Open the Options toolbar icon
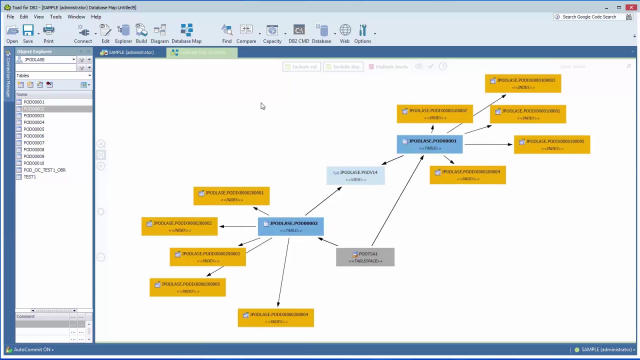This screenshot has width=640, height=360. [x=363, y=33]
